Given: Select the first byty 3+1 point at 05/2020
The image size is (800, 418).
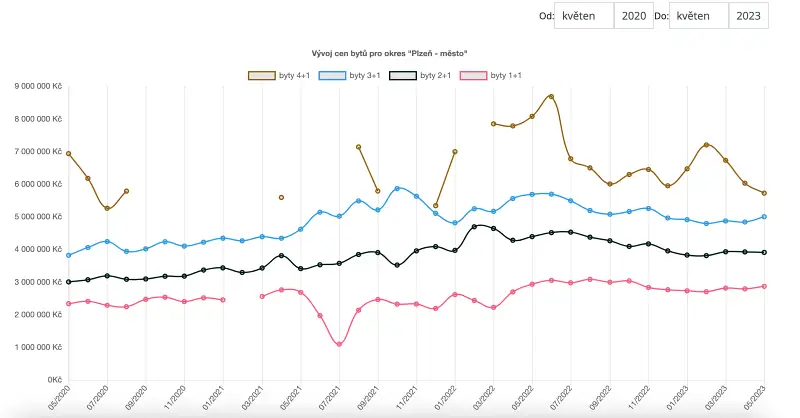Looking at the screenshot, I should 68,256.
